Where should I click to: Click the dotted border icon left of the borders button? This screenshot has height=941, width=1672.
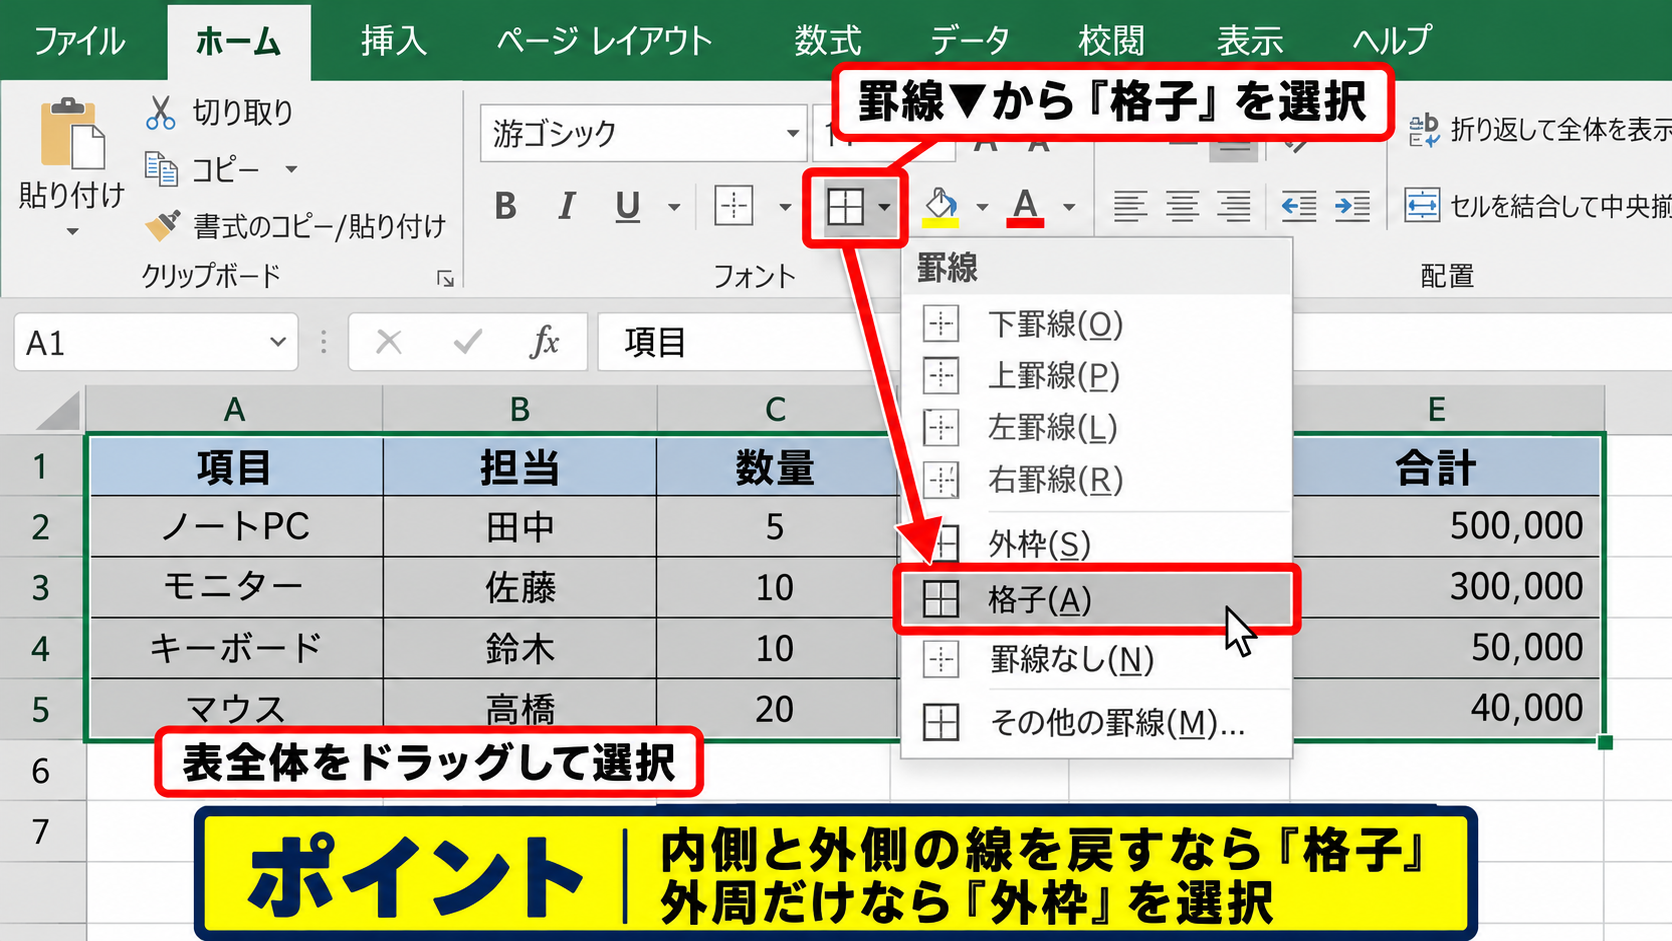point(734,206)
